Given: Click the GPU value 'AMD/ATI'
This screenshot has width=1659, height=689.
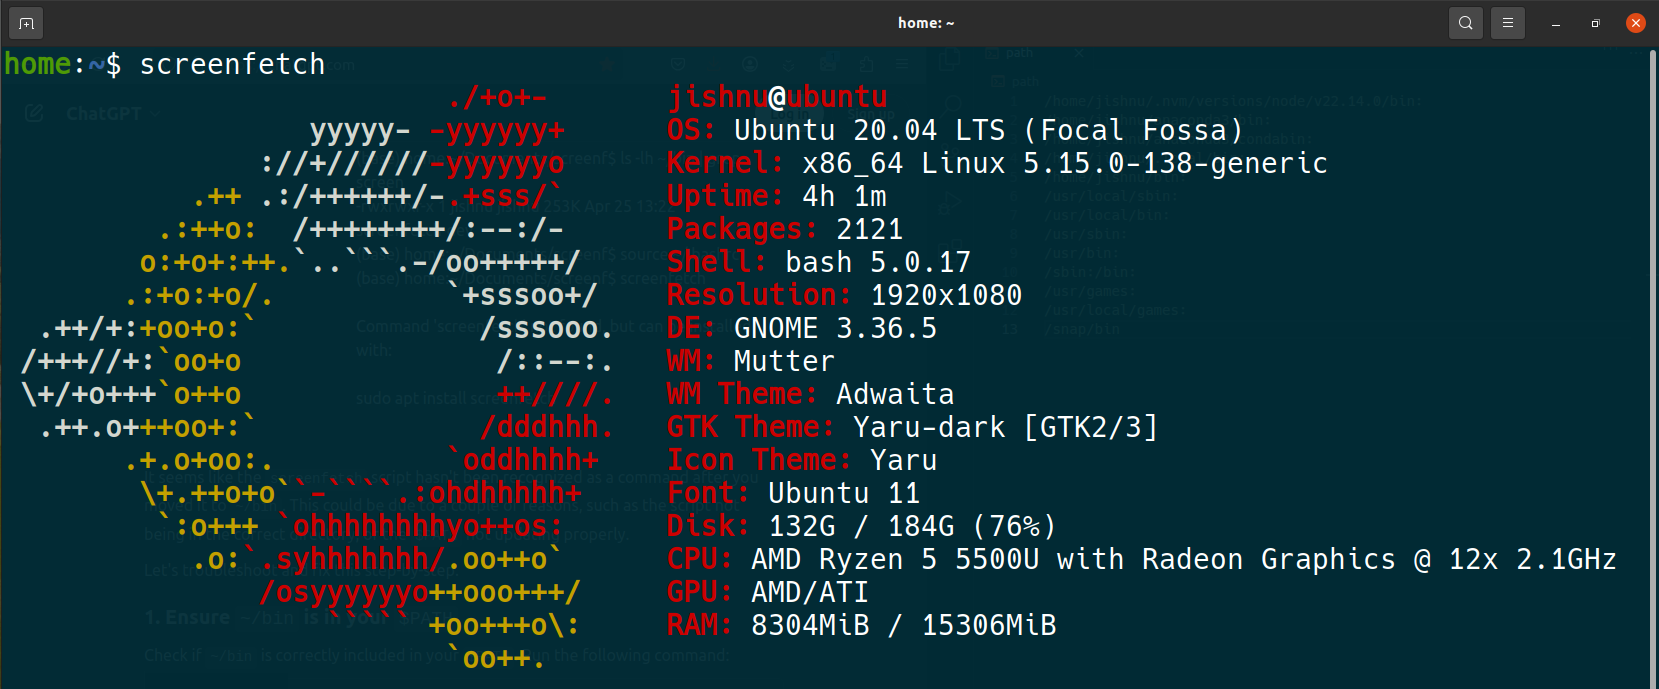Looking at the screenshot, I should click(x=810, y=592).
